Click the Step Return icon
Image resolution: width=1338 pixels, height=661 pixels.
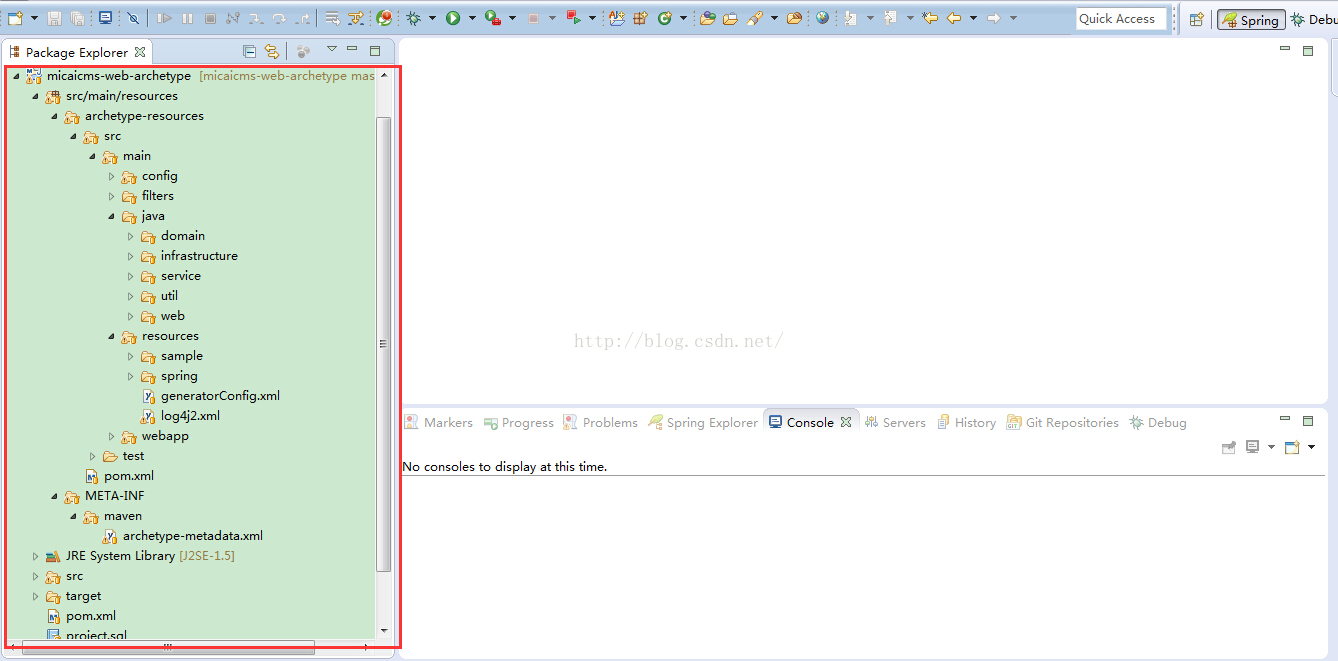(x=302, y=18)
